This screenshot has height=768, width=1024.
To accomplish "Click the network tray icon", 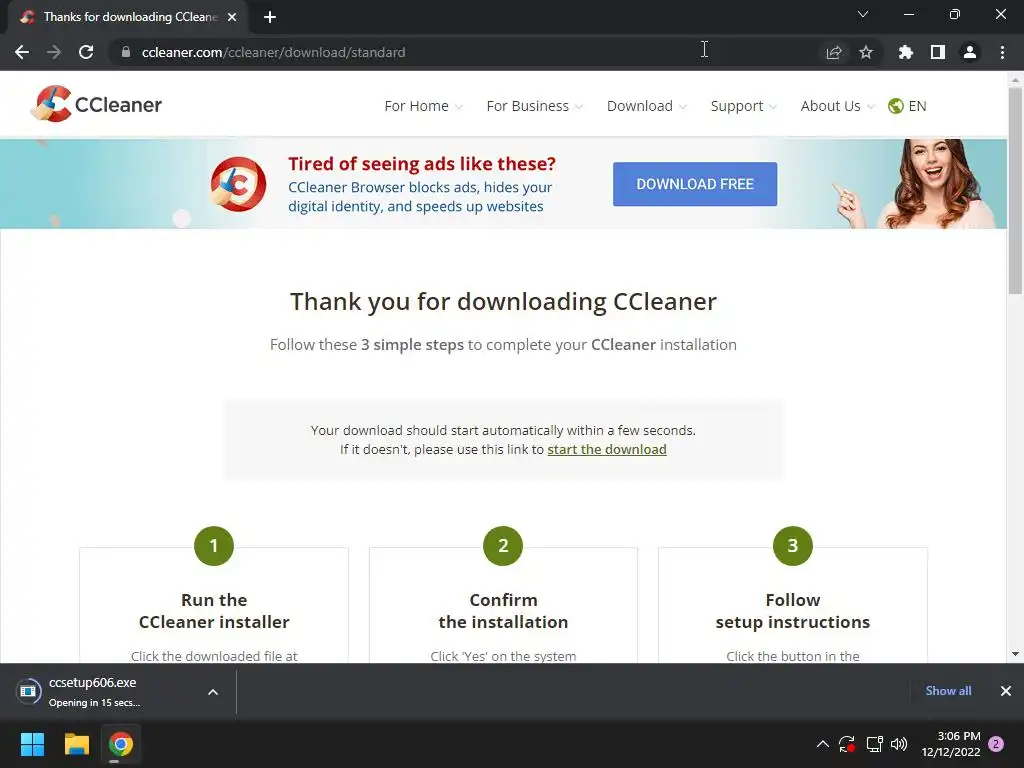I will (x=874, y=744).
